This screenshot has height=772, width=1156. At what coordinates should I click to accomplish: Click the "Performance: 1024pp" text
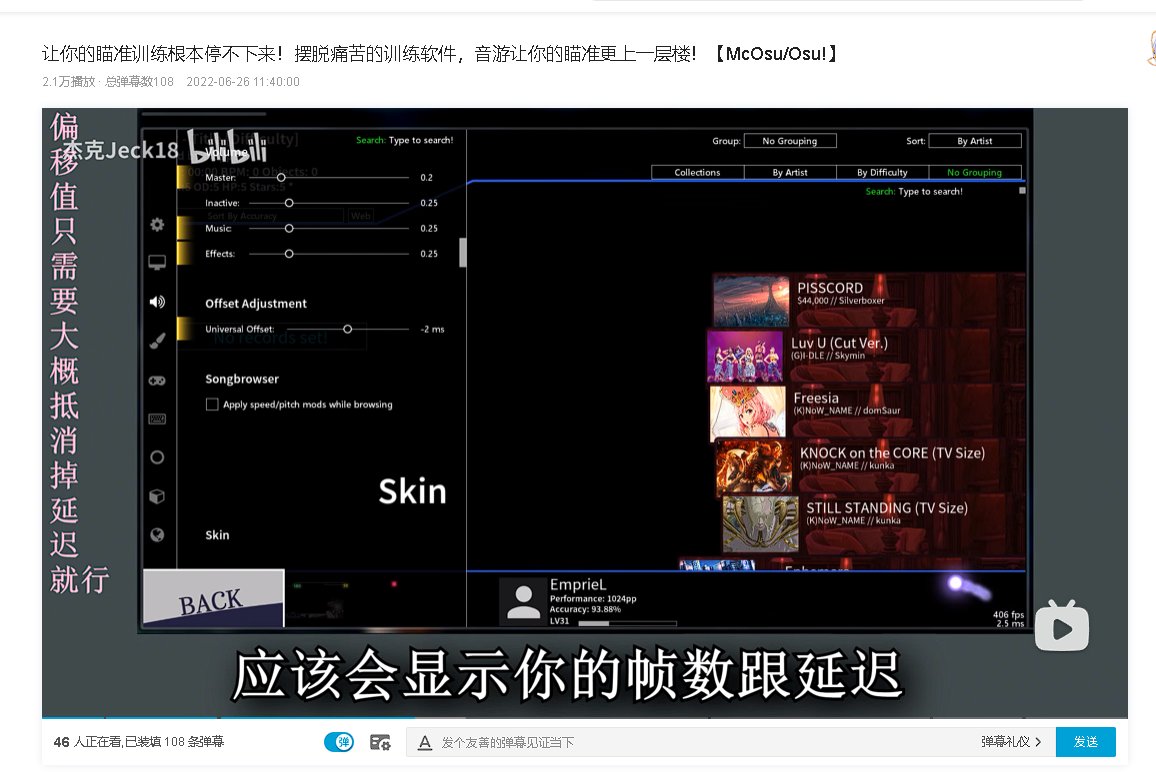click(x=593, y=599)
